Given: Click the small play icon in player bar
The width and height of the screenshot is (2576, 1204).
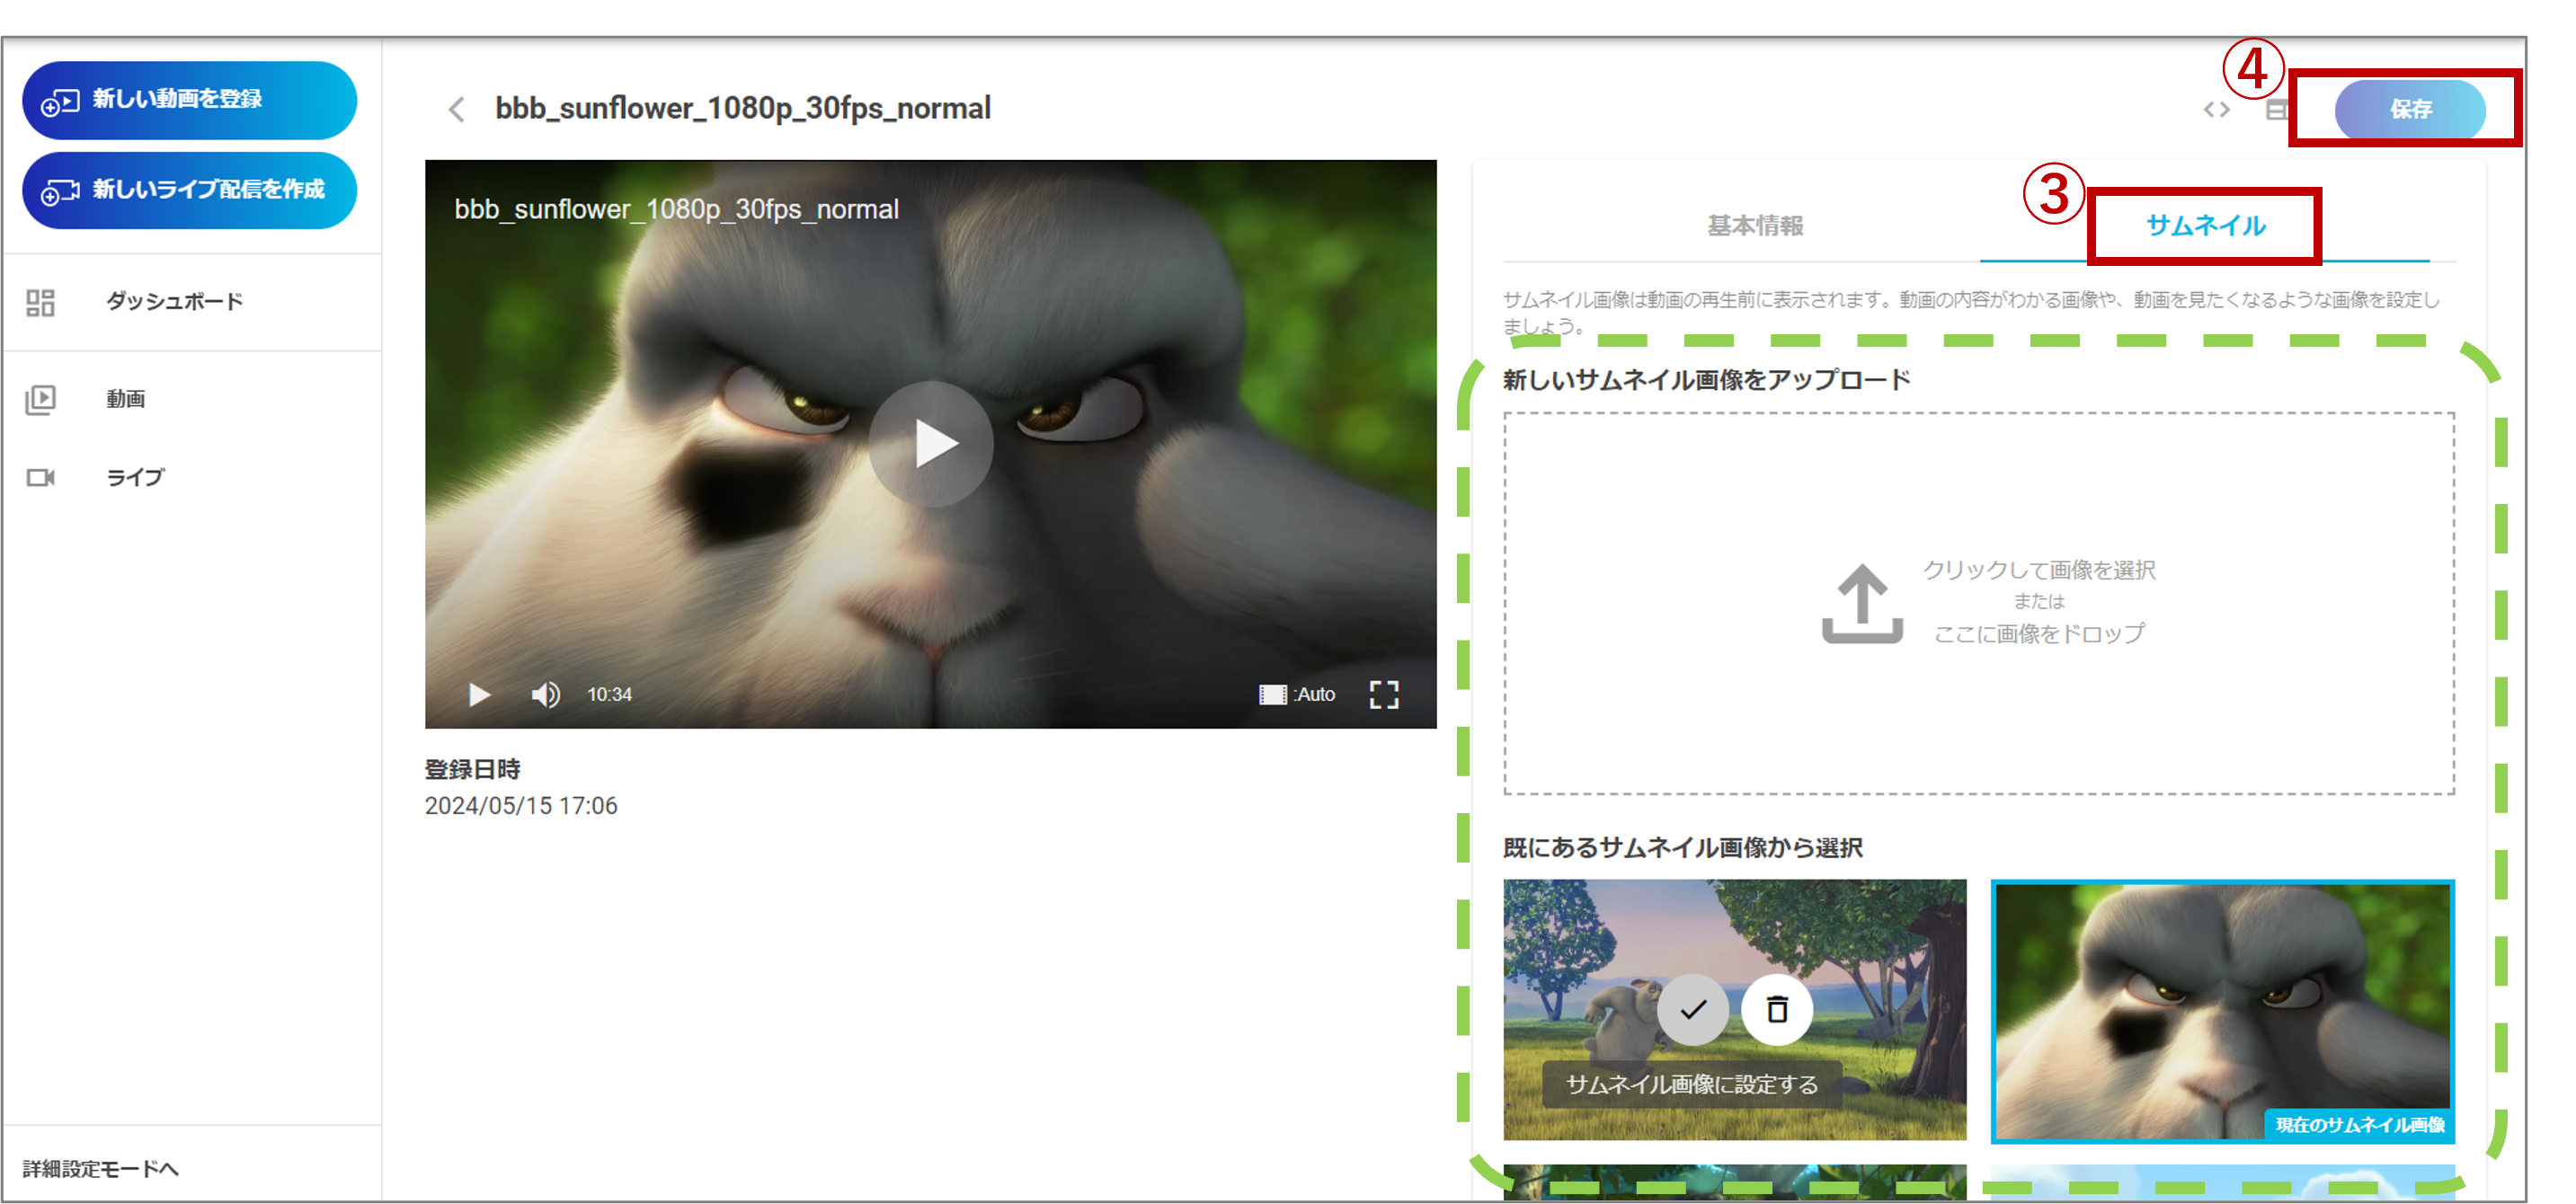Looking at the screenshot, I should coord(479,694).
